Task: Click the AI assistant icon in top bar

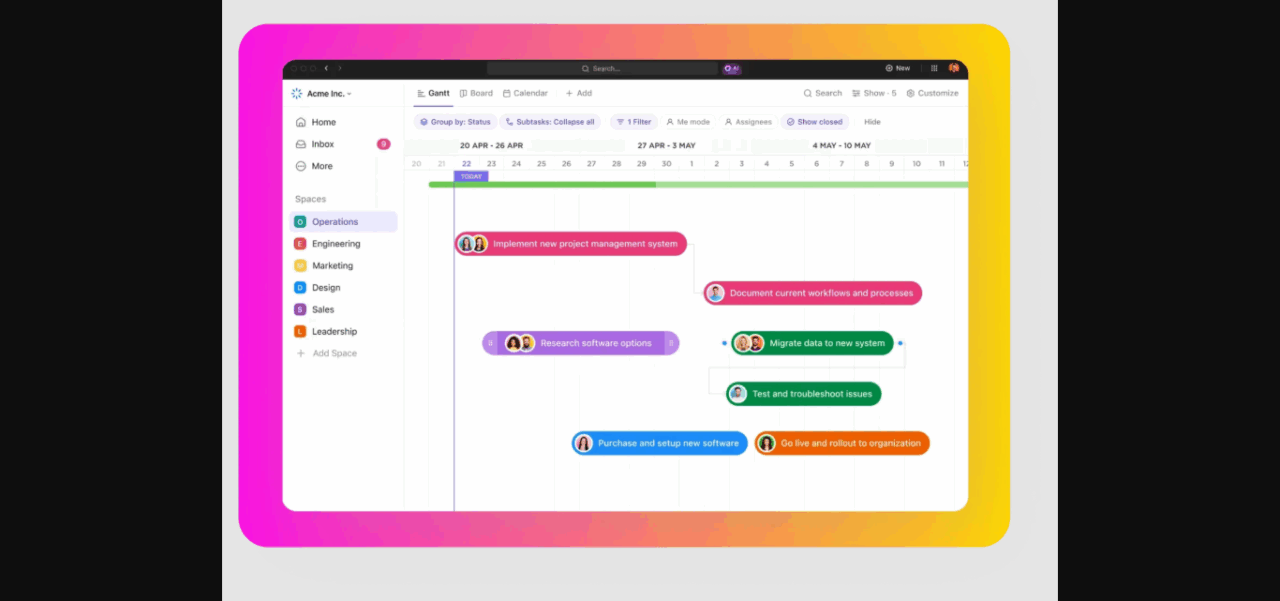Action: [732, 68]
